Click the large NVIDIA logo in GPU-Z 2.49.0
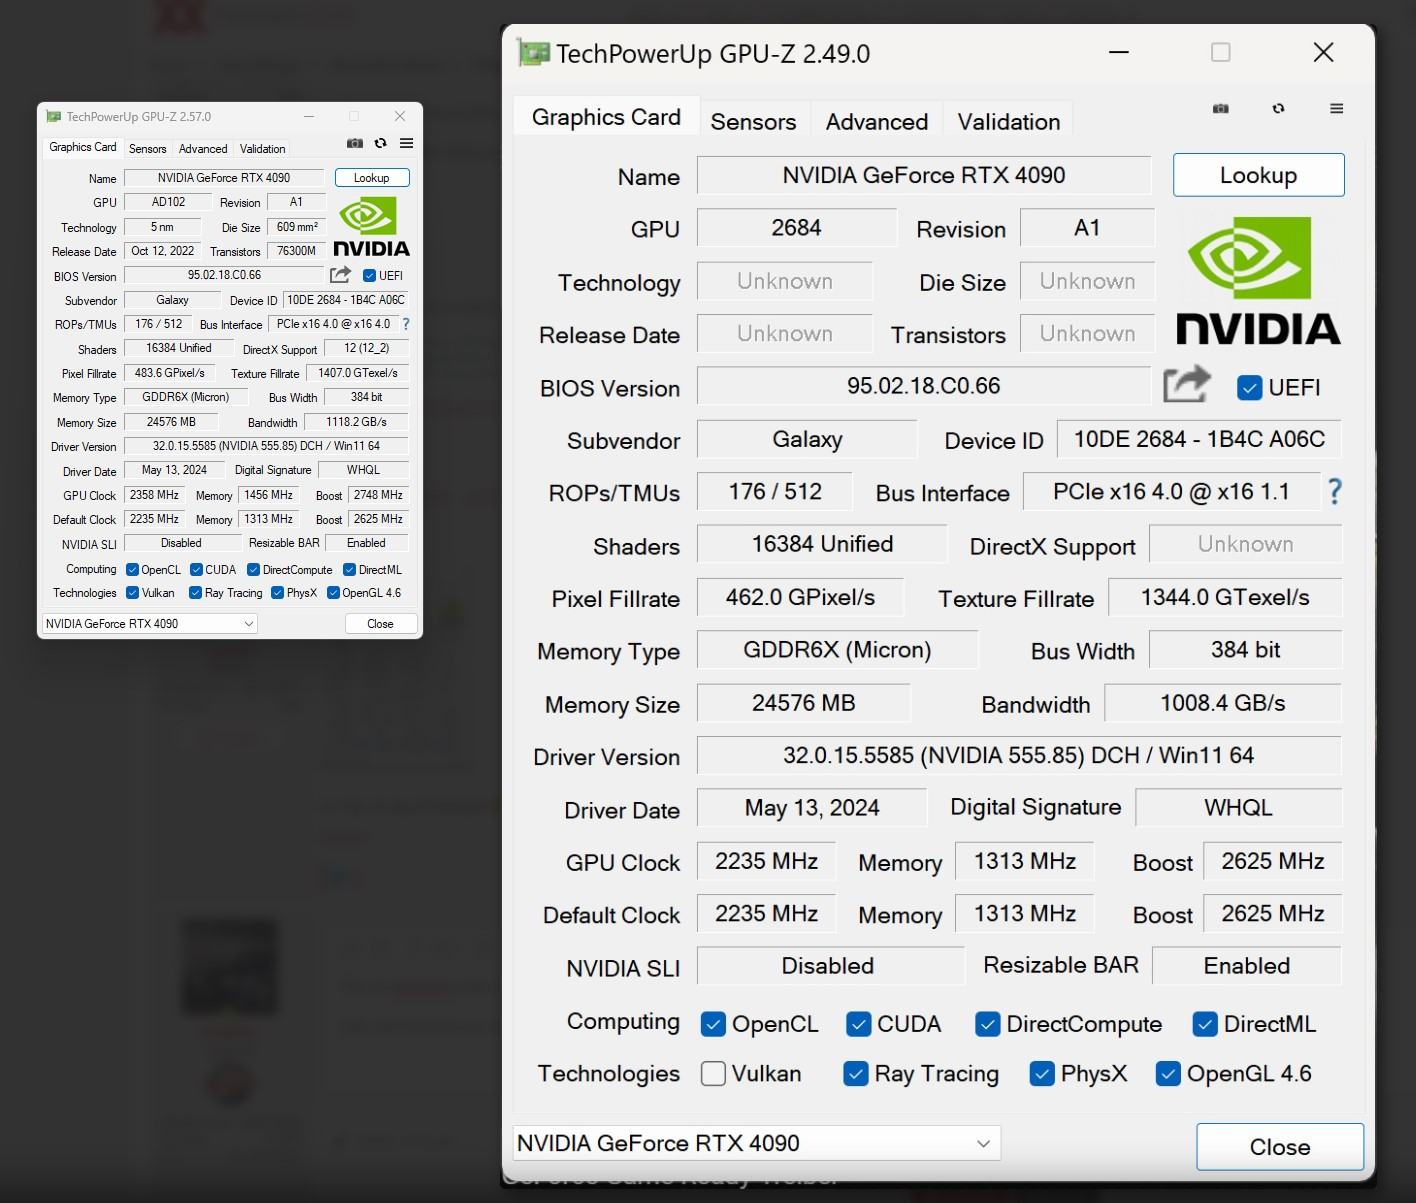This screenshot has height=1203, width=1416. [1258, 280]
